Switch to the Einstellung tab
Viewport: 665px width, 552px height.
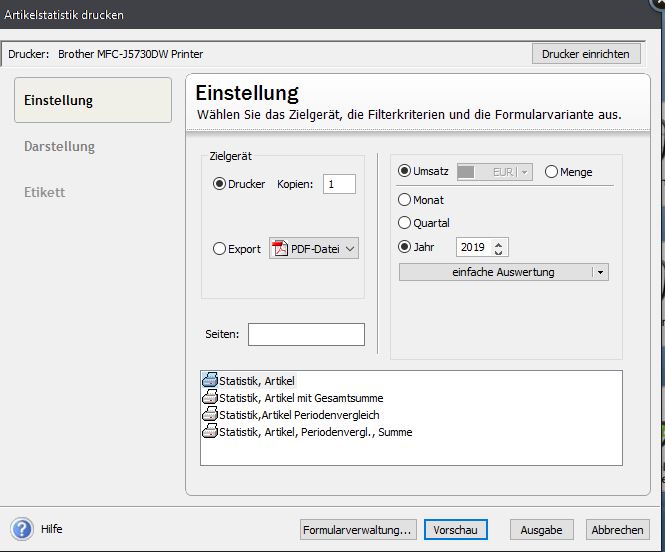coord(93,100)
